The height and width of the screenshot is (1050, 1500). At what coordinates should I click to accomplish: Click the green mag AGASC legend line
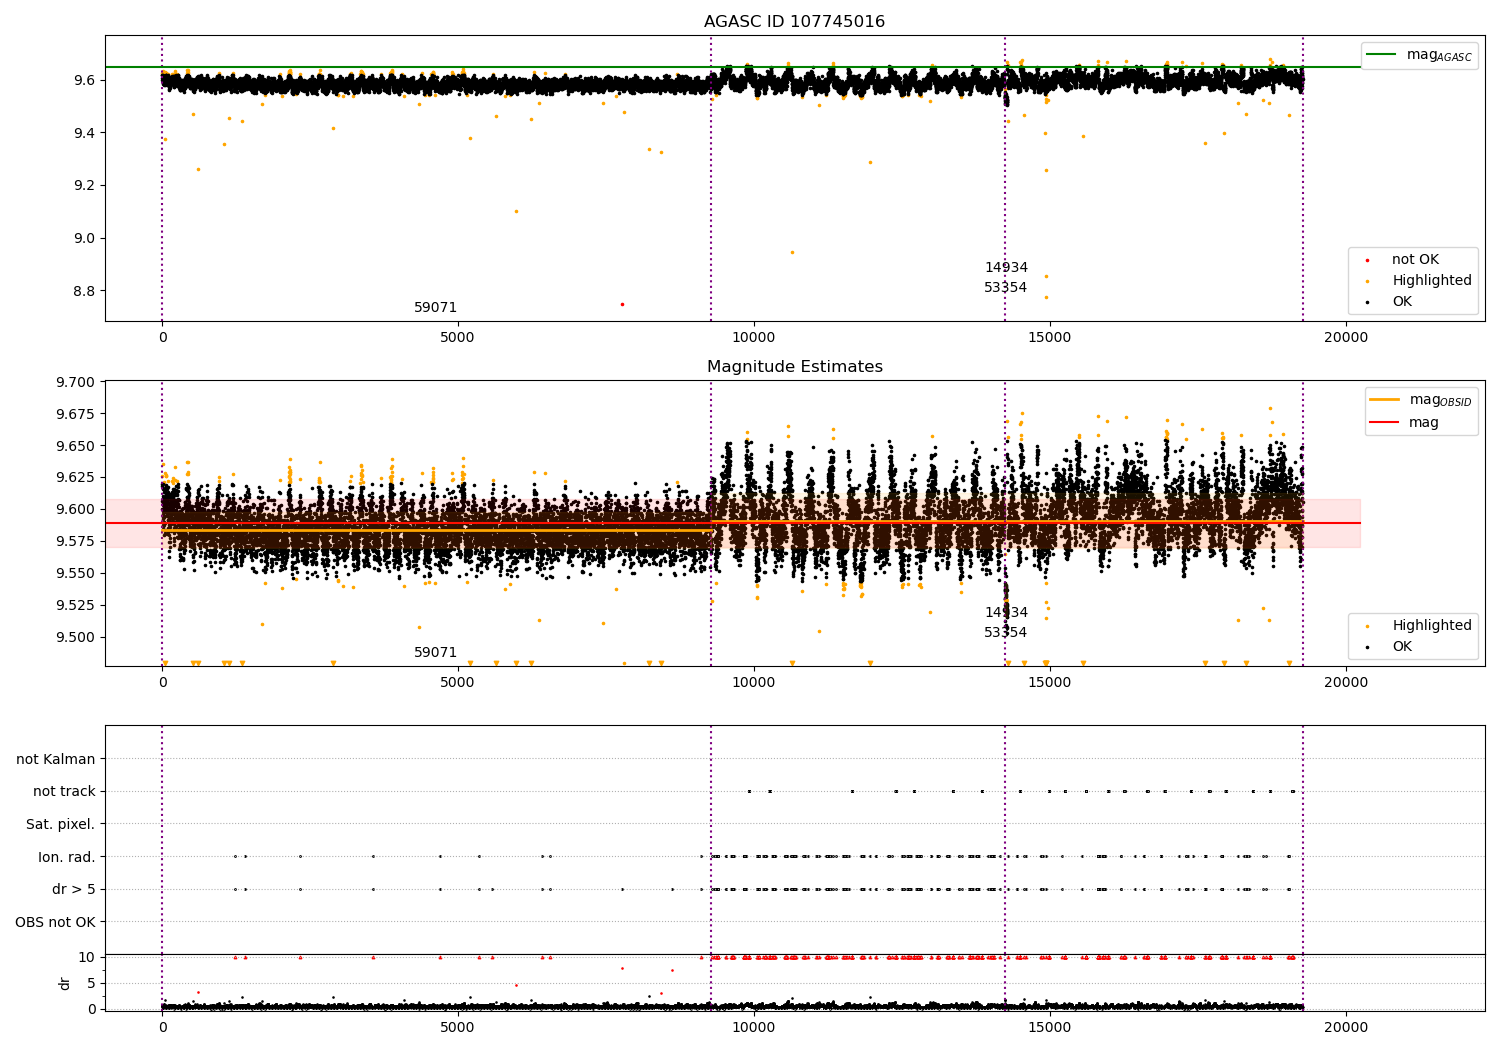click(1382, 55)
